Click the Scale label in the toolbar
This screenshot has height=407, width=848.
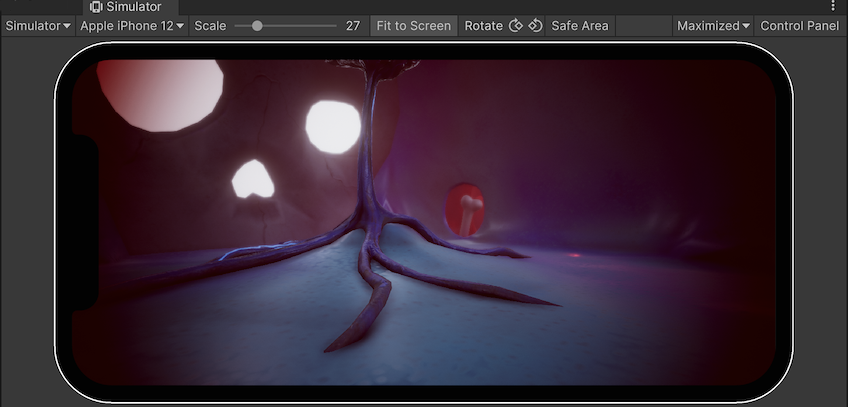click(210, 26)
